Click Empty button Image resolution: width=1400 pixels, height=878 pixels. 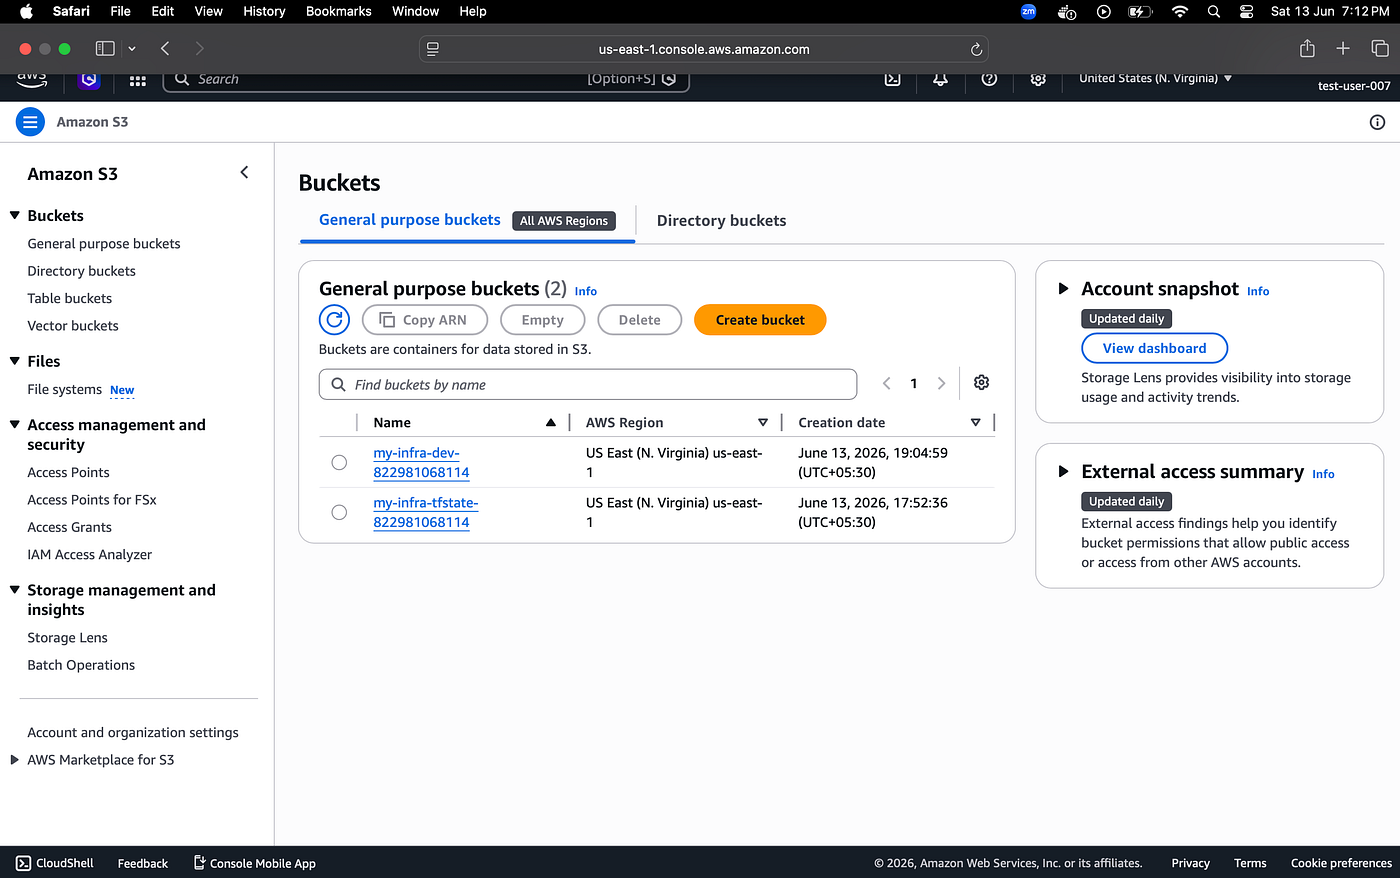click(x=542, y=320)
